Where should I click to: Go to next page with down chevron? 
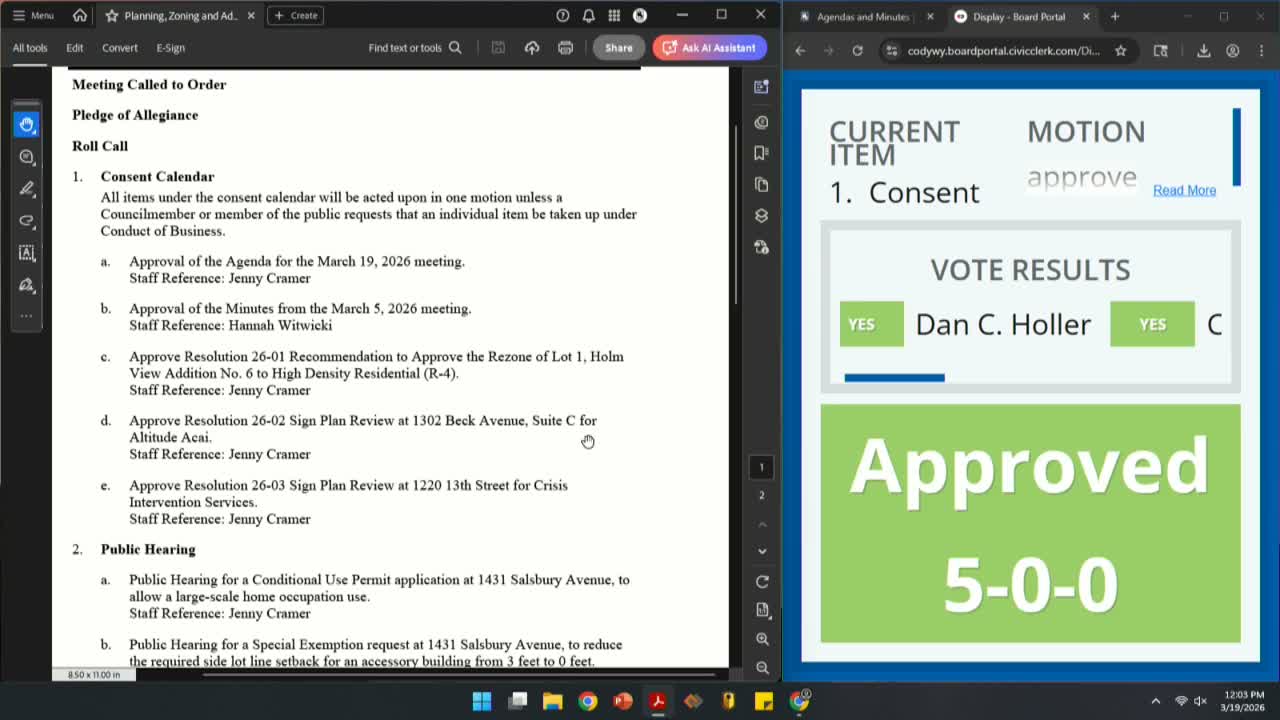(762, 551)
